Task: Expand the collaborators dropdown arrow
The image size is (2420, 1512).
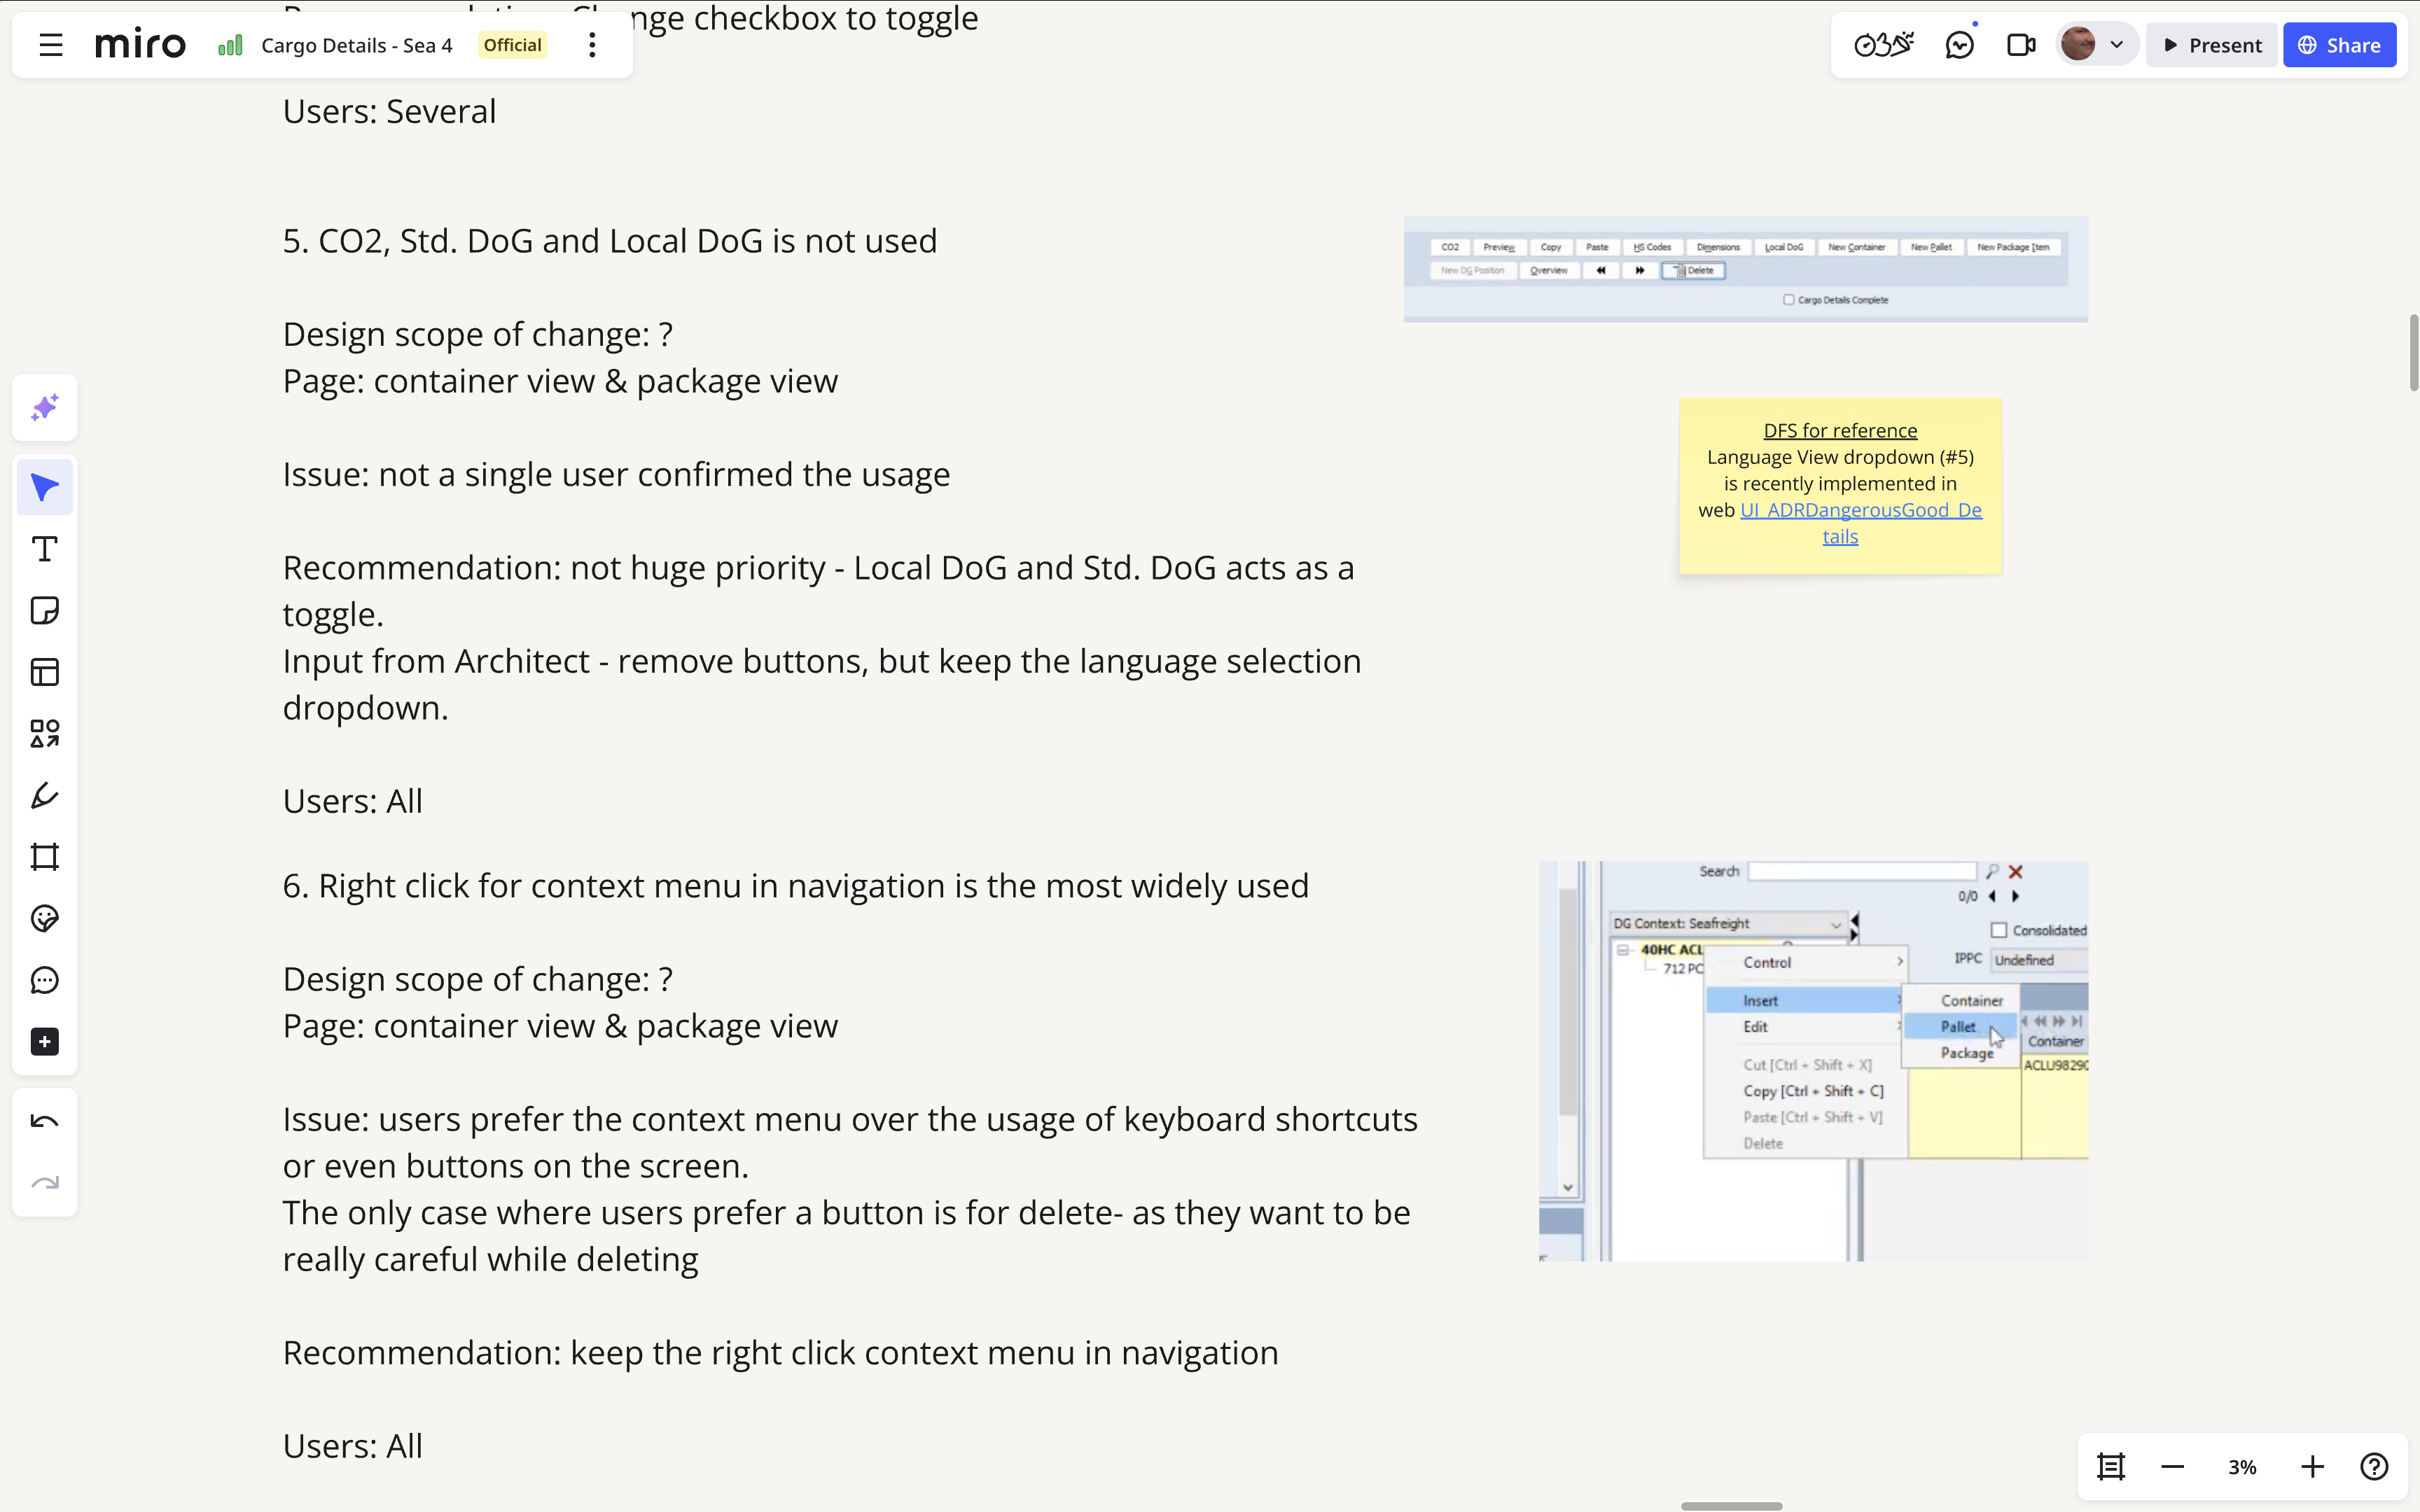Action: pos(2116,45)
